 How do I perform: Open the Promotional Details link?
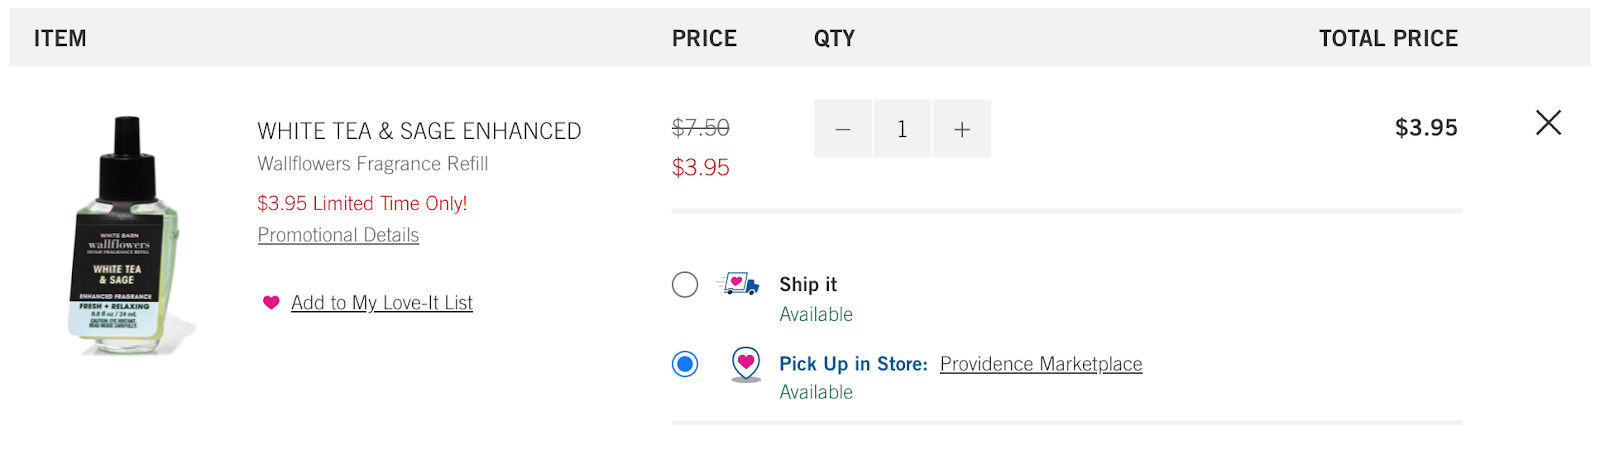(x=338, y=235)
